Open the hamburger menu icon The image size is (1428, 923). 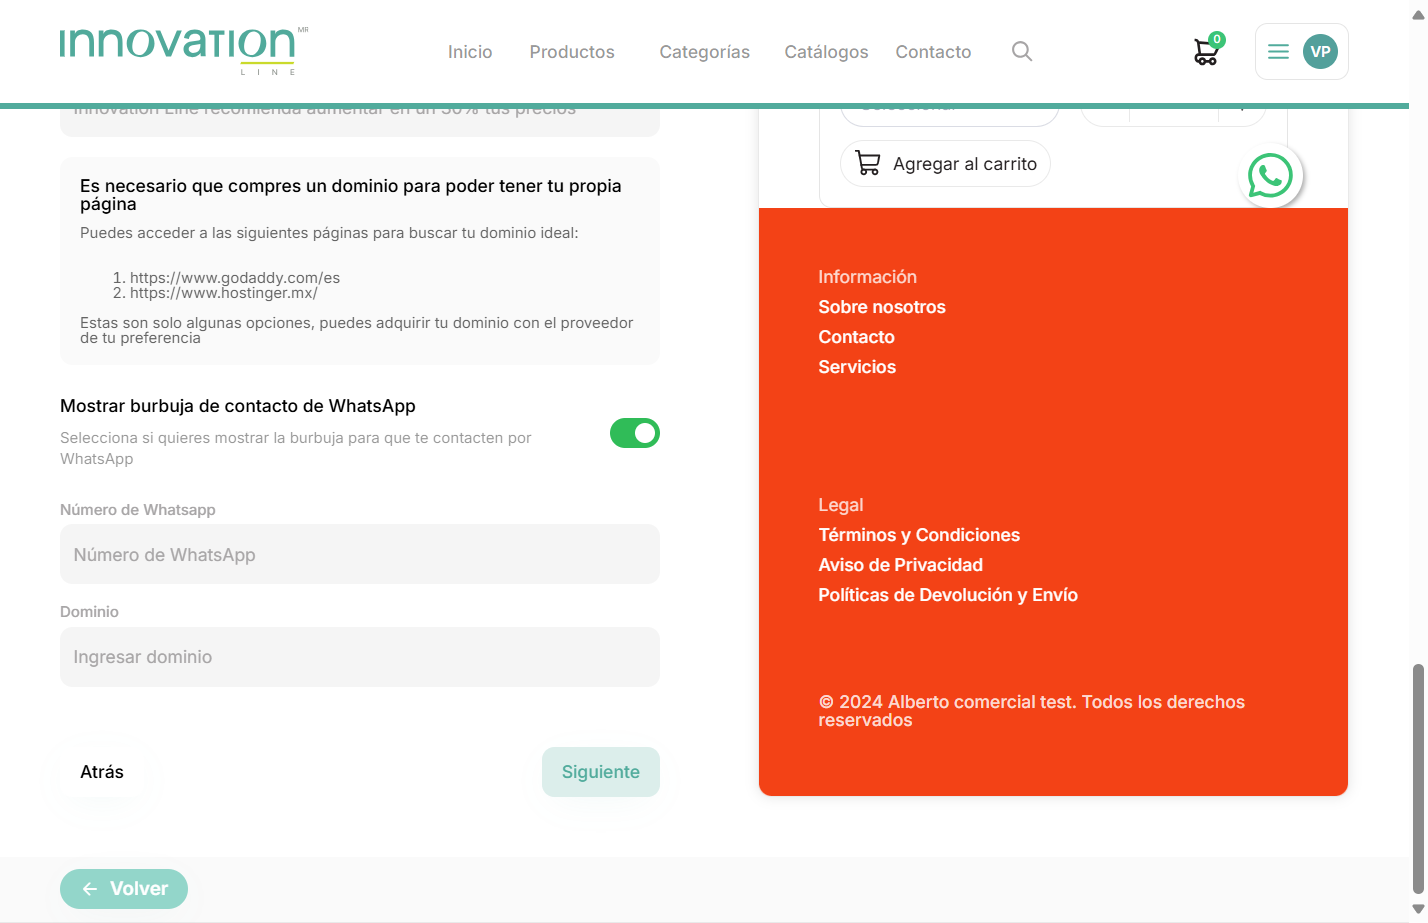pos(1278,52)
